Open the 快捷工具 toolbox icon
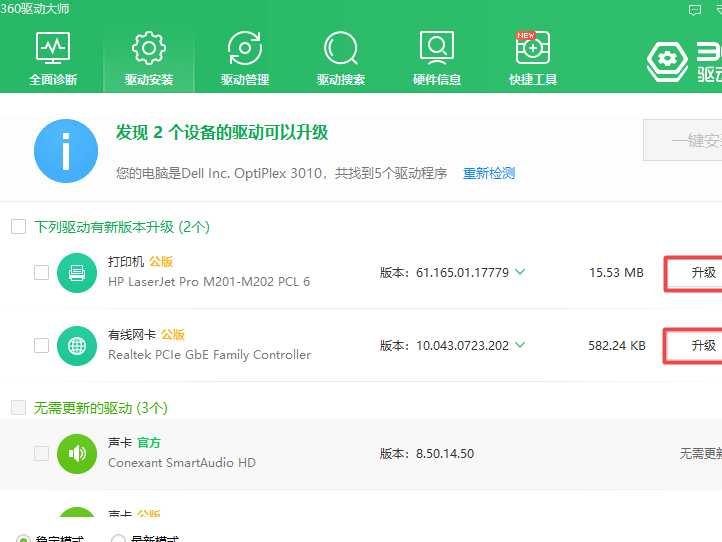This screenshot has height=542, width=722. coord(533,48)
